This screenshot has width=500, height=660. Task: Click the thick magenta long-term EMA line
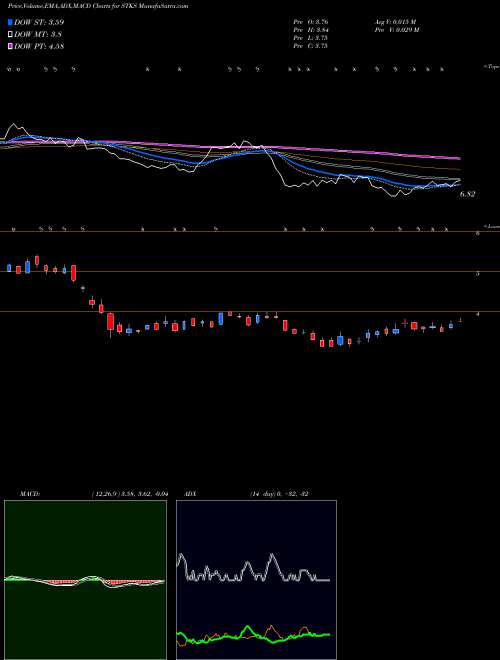pyautogui.click(x=295, y=148)
